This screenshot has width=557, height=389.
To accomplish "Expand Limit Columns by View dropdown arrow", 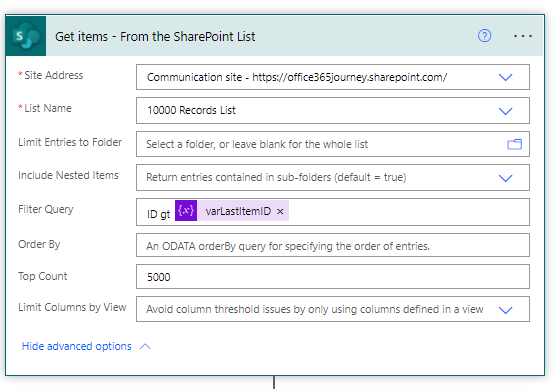I will click(505, 310).
